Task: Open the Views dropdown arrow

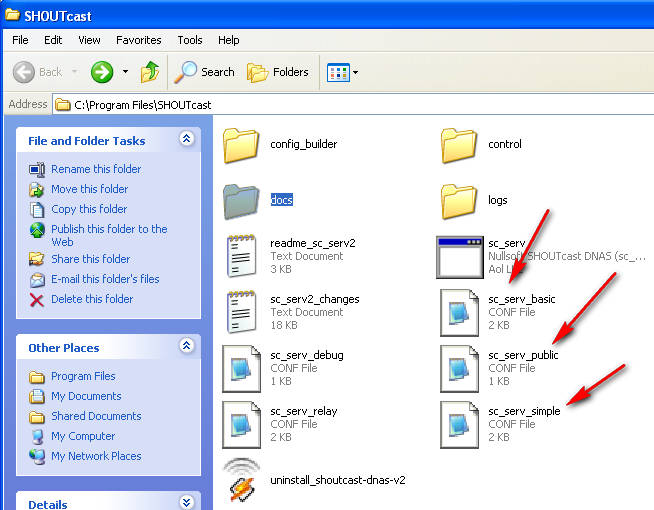Action: click(355, 72)
